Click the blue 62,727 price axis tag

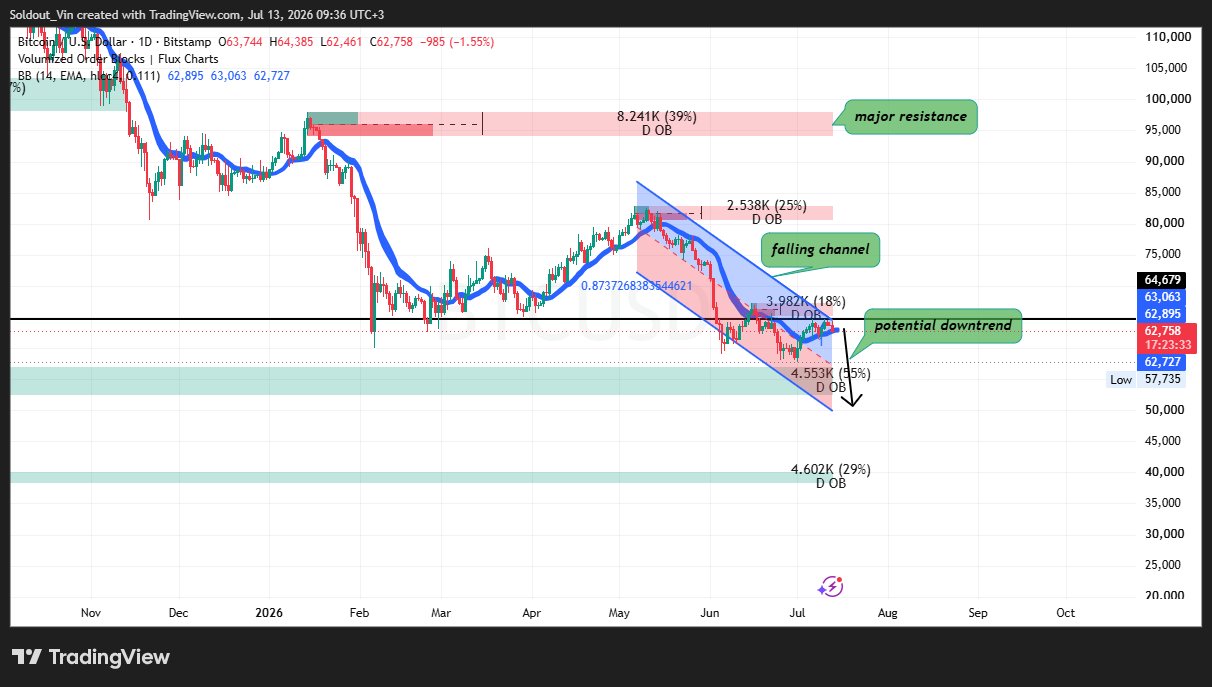pyautogui.click(x=1164, y=362)
